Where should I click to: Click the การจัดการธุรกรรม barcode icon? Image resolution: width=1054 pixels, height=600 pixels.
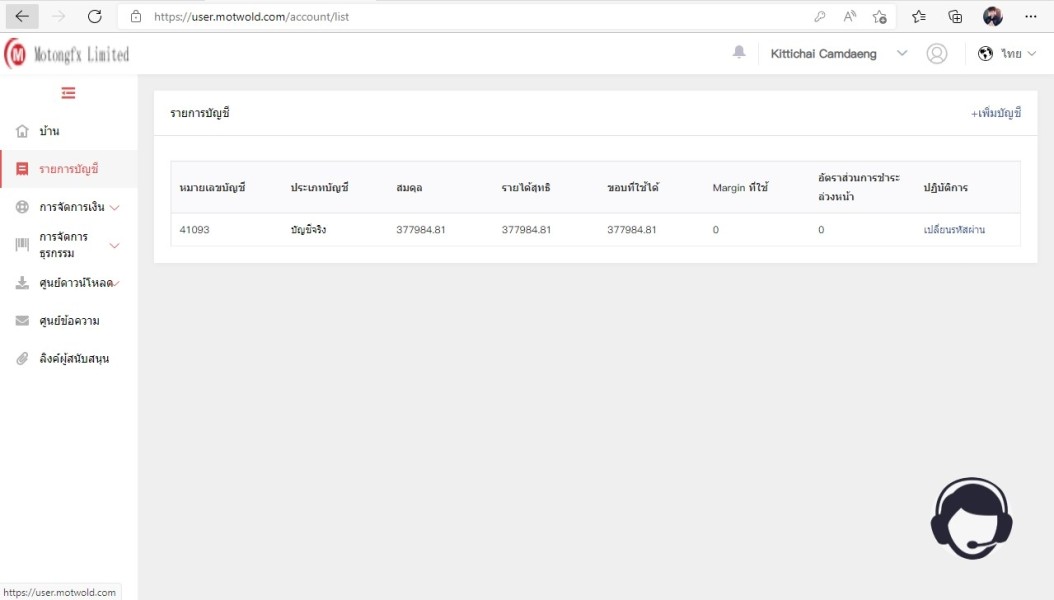click(x=22, y=245)
